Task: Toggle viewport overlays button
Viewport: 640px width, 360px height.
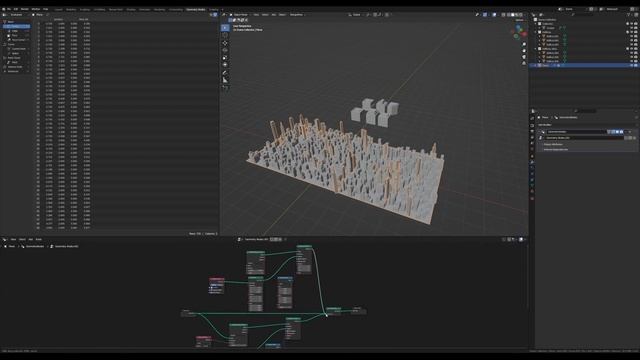Action: click(494, 15)
